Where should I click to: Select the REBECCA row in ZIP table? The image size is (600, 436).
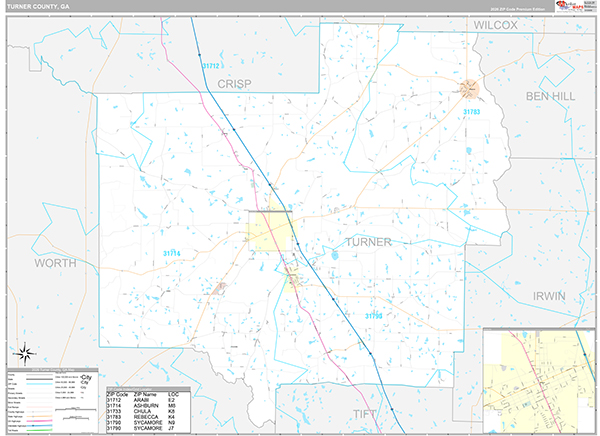click(x=148, y=417)
